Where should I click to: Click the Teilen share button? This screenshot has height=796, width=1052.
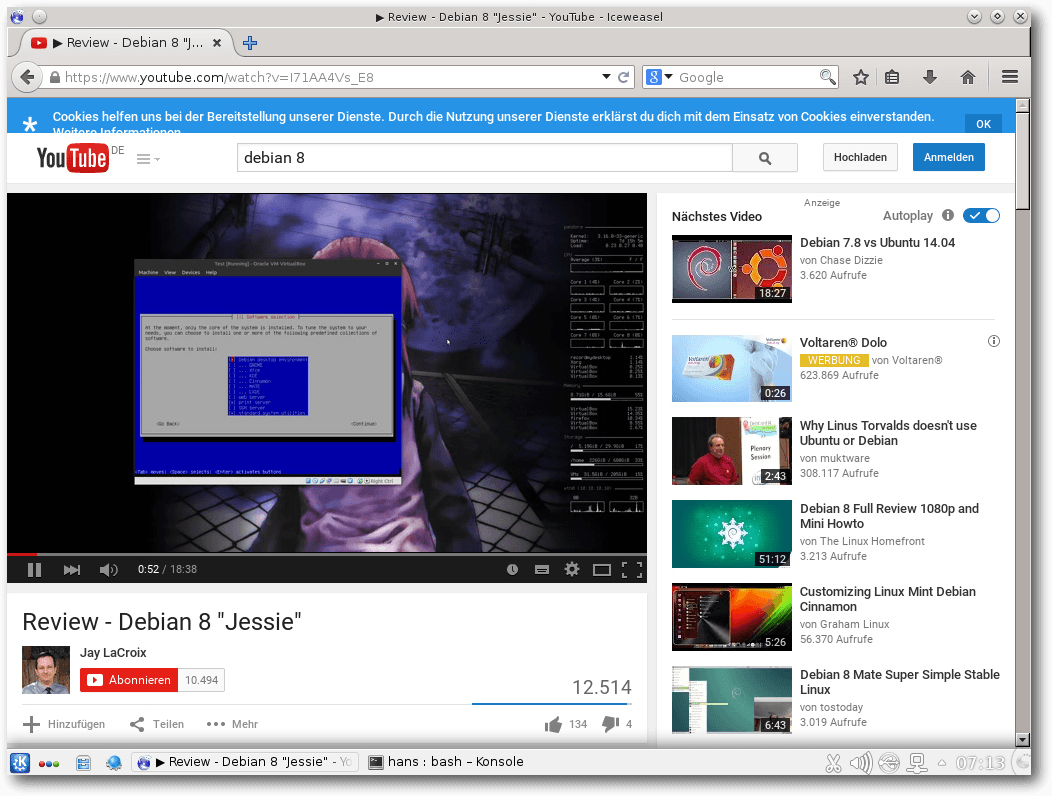(157, 724)
